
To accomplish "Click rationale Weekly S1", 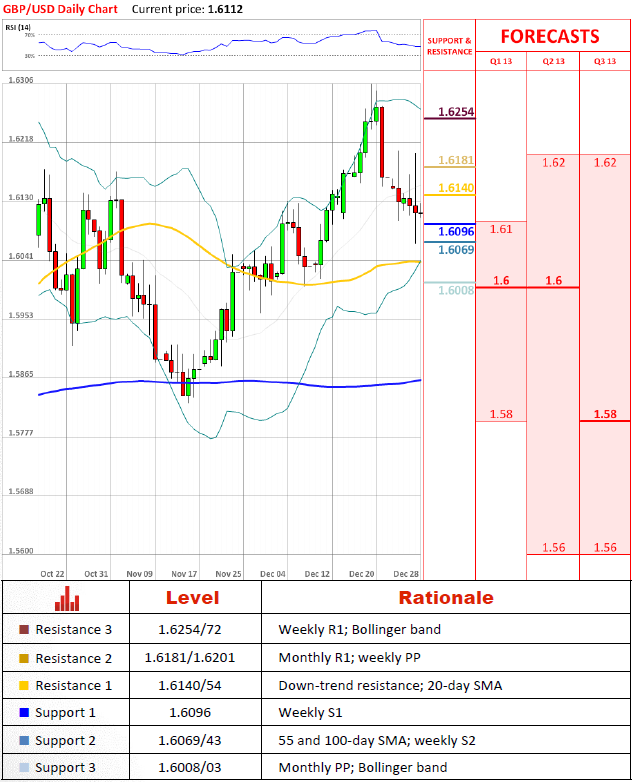I will click(x=310, y=713).
